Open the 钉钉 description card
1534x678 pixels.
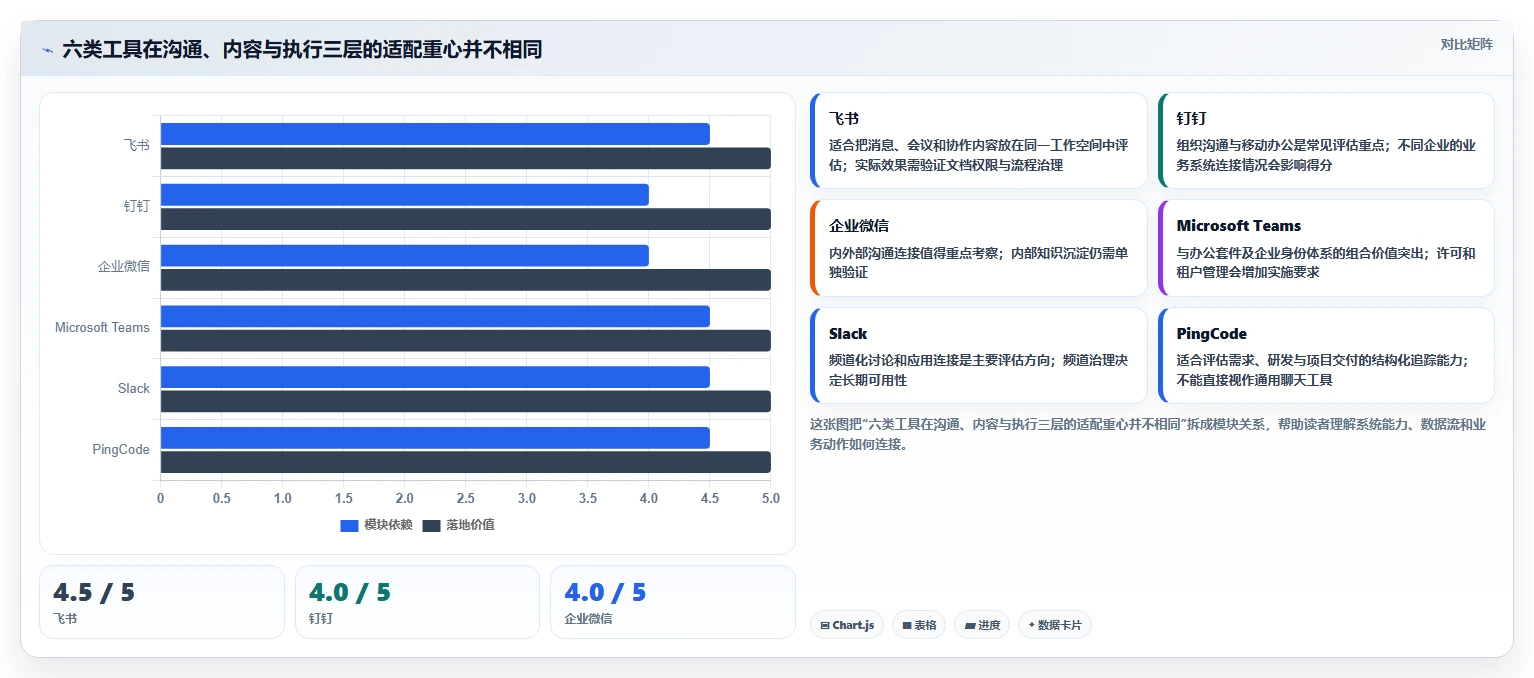[1326, 141]
